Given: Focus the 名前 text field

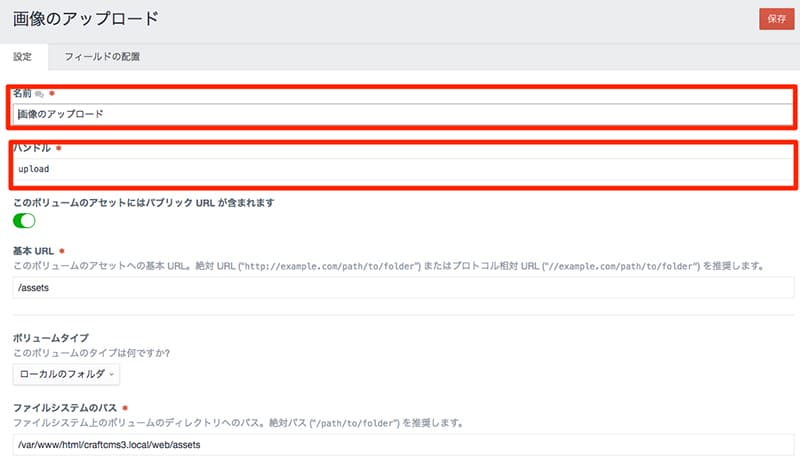Looking at the screenshot, I should point(400,114).
